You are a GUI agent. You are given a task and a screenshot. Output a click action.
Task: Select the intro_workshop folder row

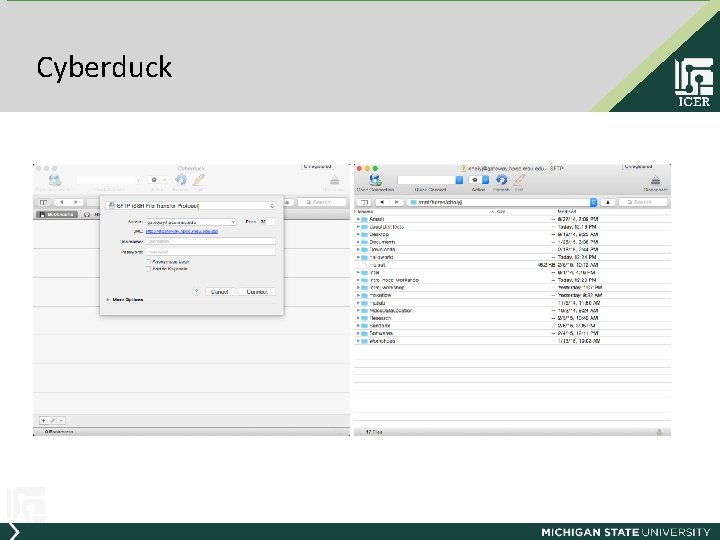tap(512, 287)
